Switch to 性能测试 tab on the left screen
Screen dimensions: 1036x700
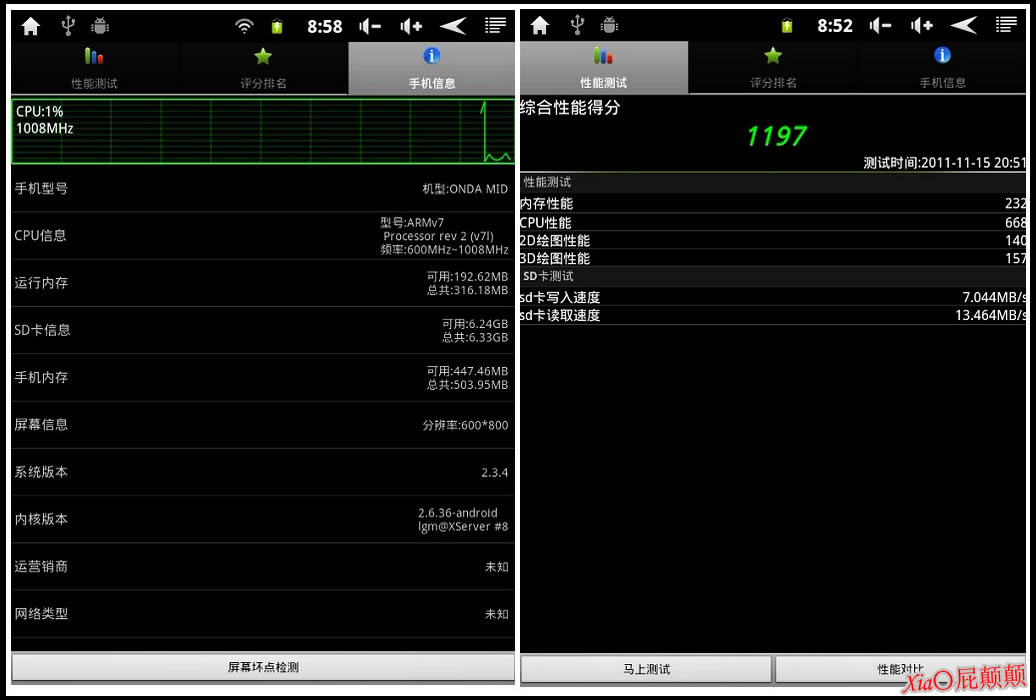coord(94,68)
